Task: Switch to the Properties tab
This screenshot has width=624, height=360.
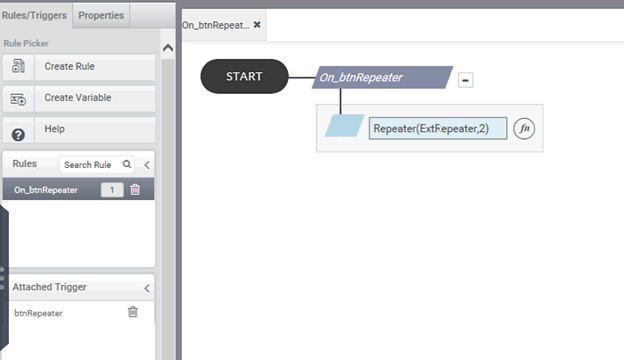Action: tap(101, 15)
